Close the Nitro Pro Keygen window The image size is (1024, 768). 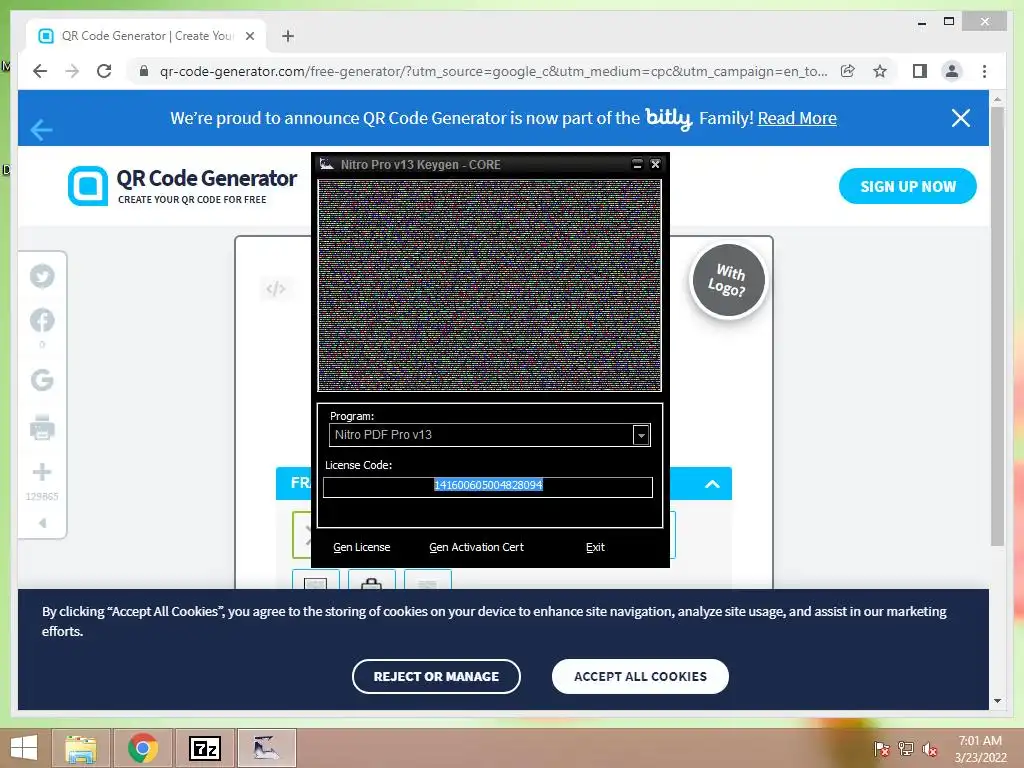656,164
